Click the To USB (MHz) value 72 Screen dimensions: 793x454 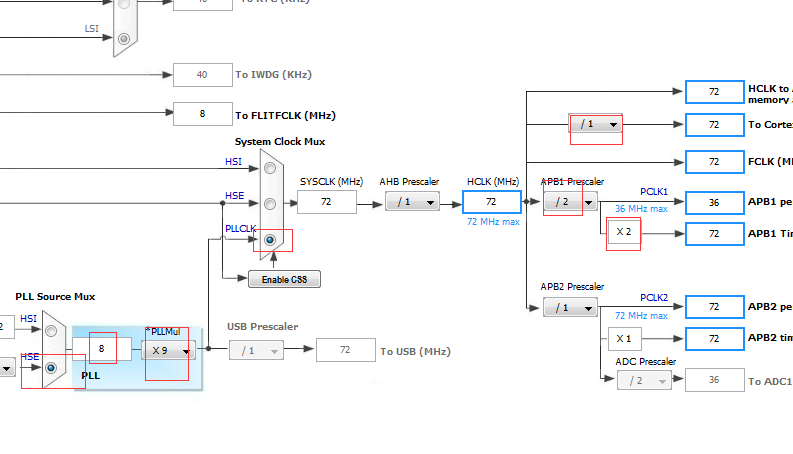(346, 350)
